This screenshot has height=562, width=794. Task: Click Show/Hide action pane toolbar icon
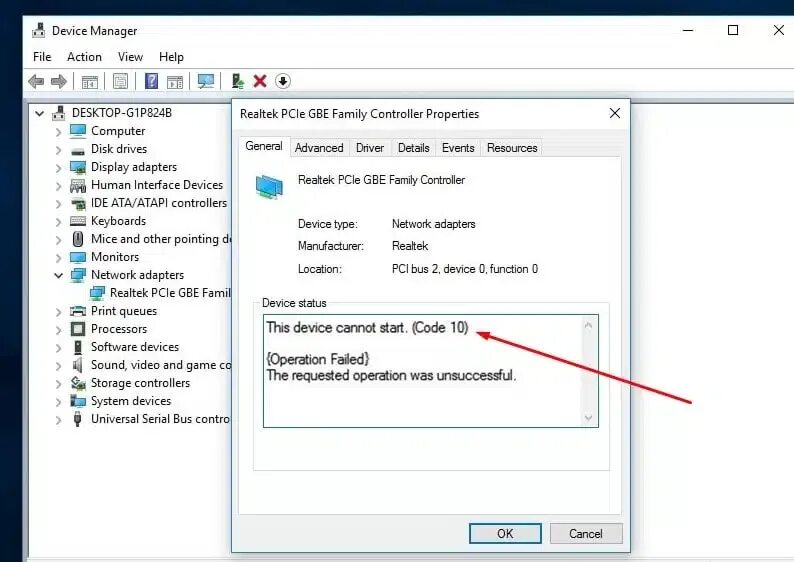point(175,81)
